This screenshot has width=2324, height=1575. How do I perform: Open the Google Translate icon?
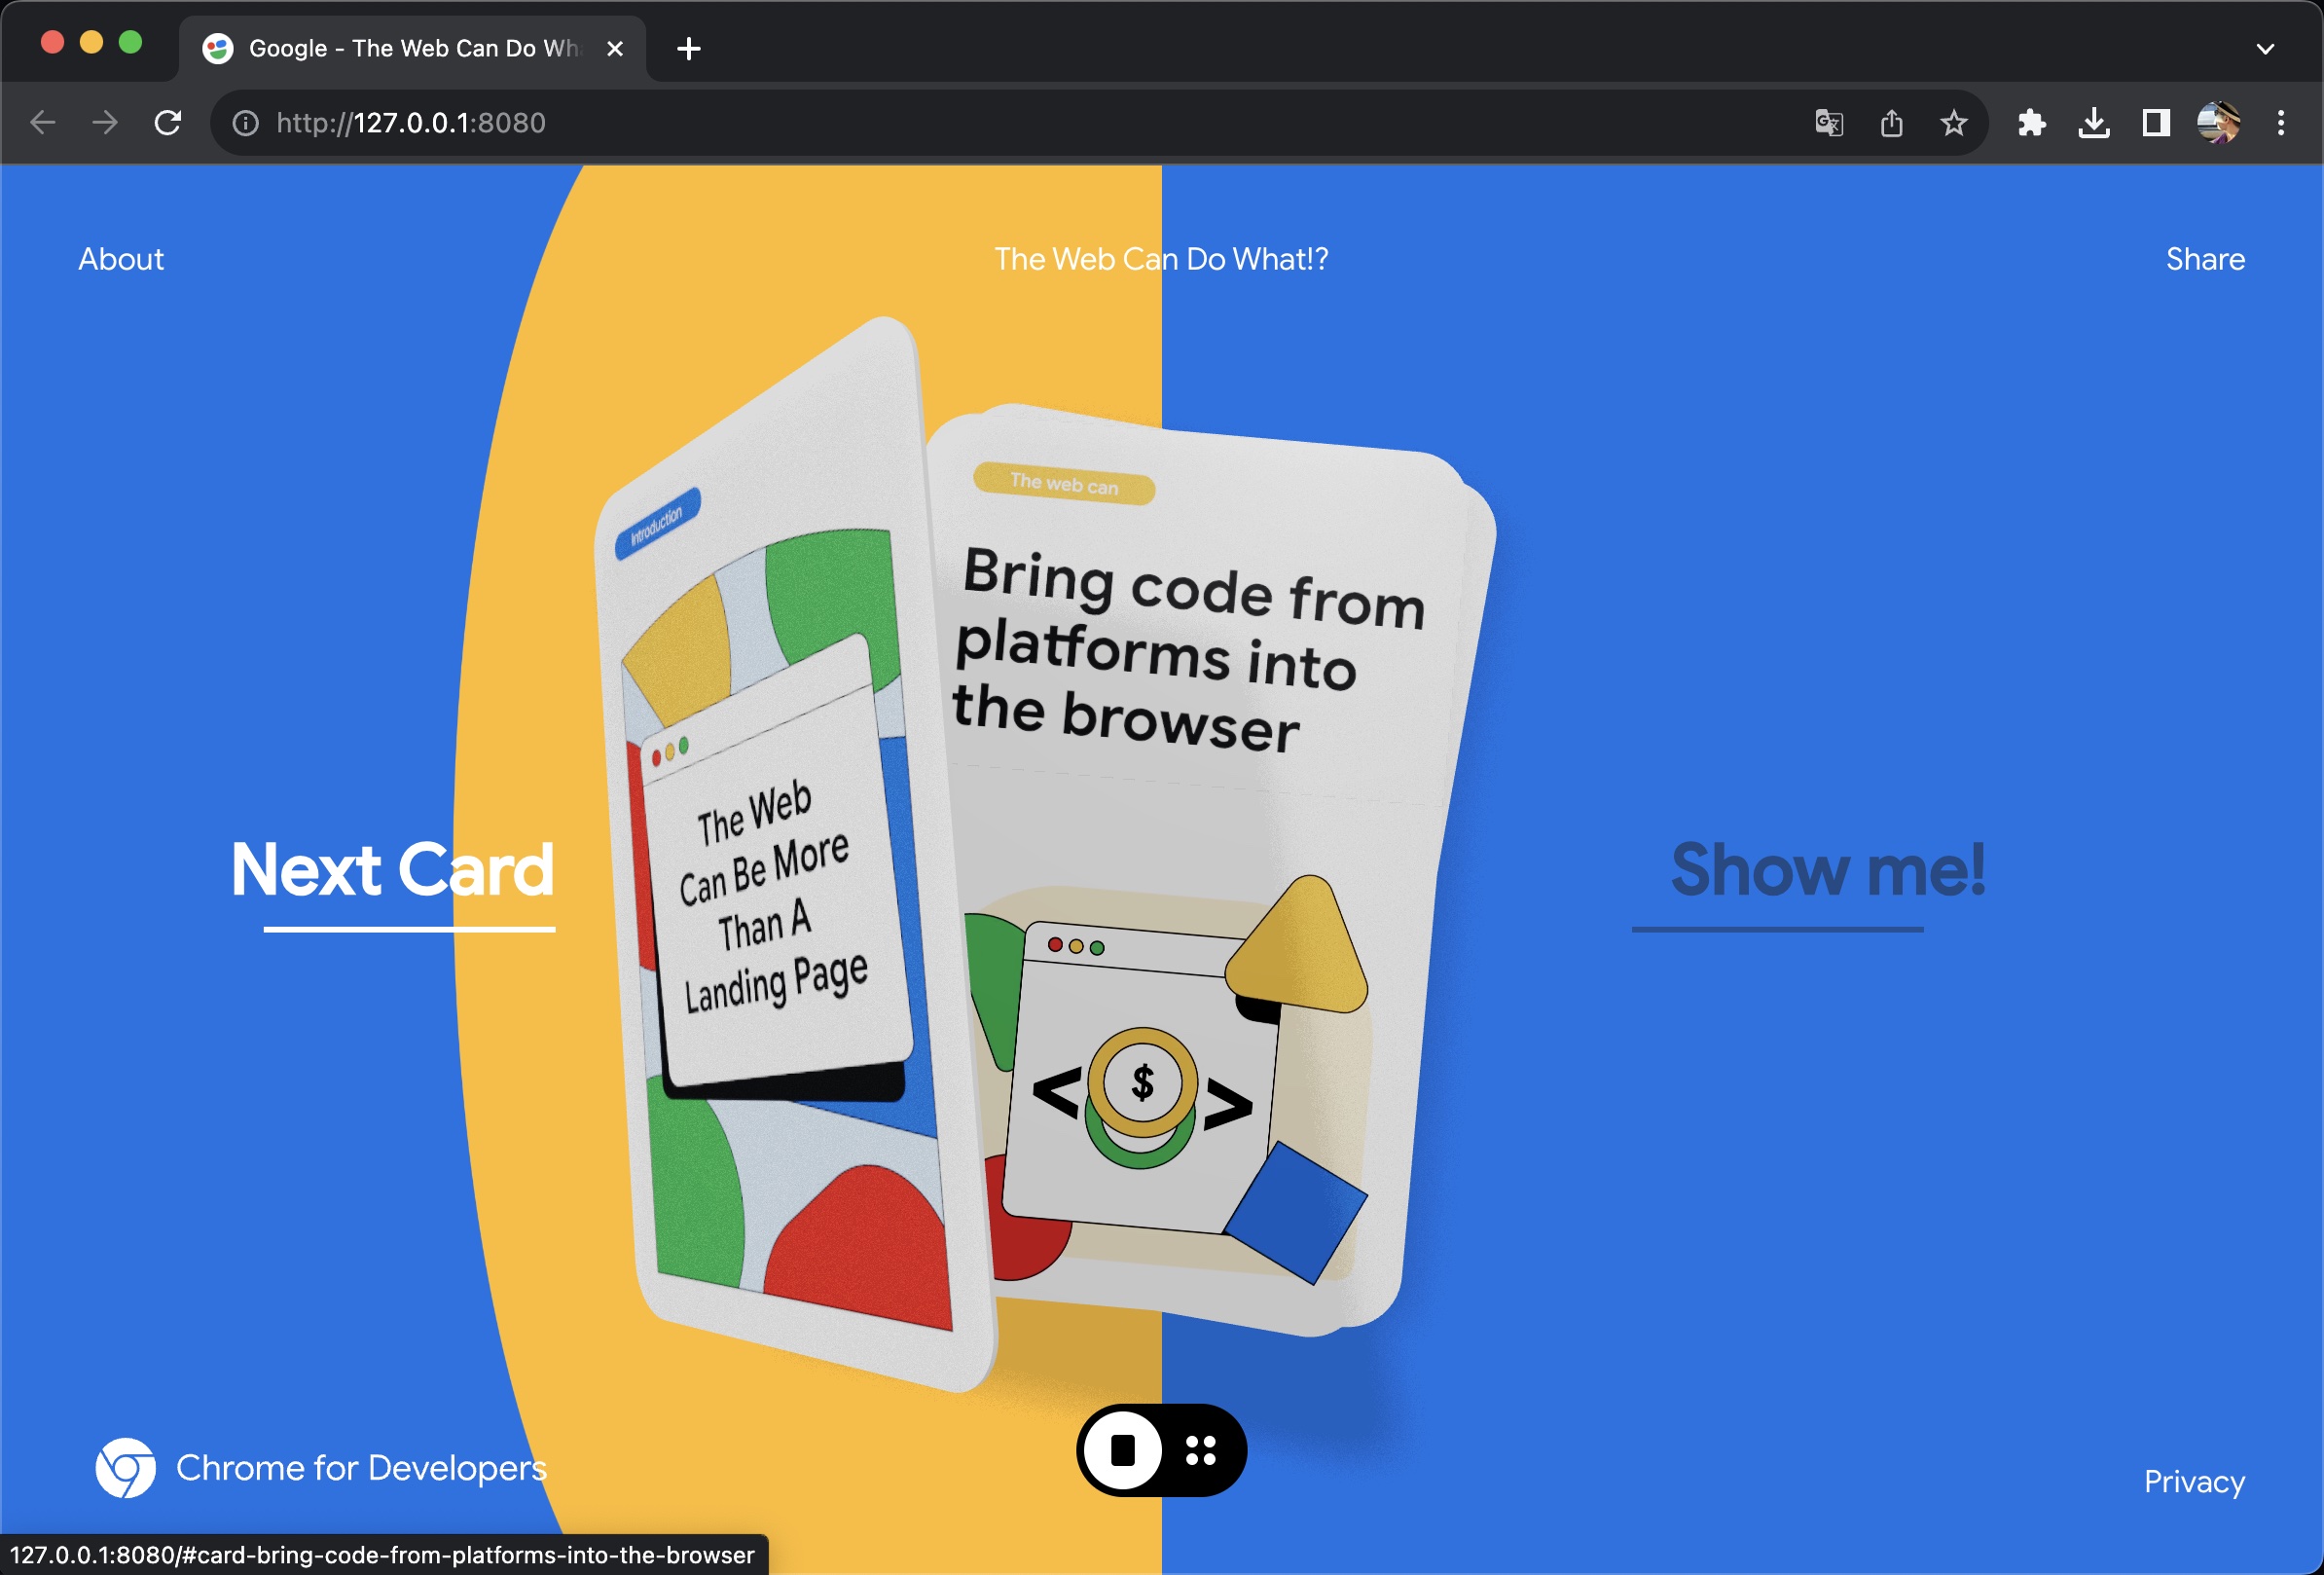(x=1828, y=123)
